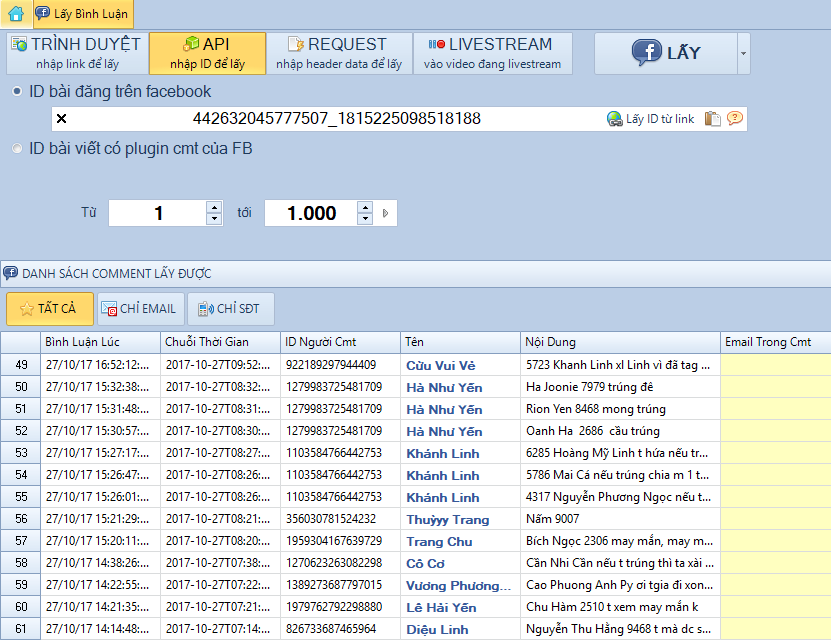Open profile link Thuỳyy Trang
This screenshot has width=831, height=640.
pos(448,520)
